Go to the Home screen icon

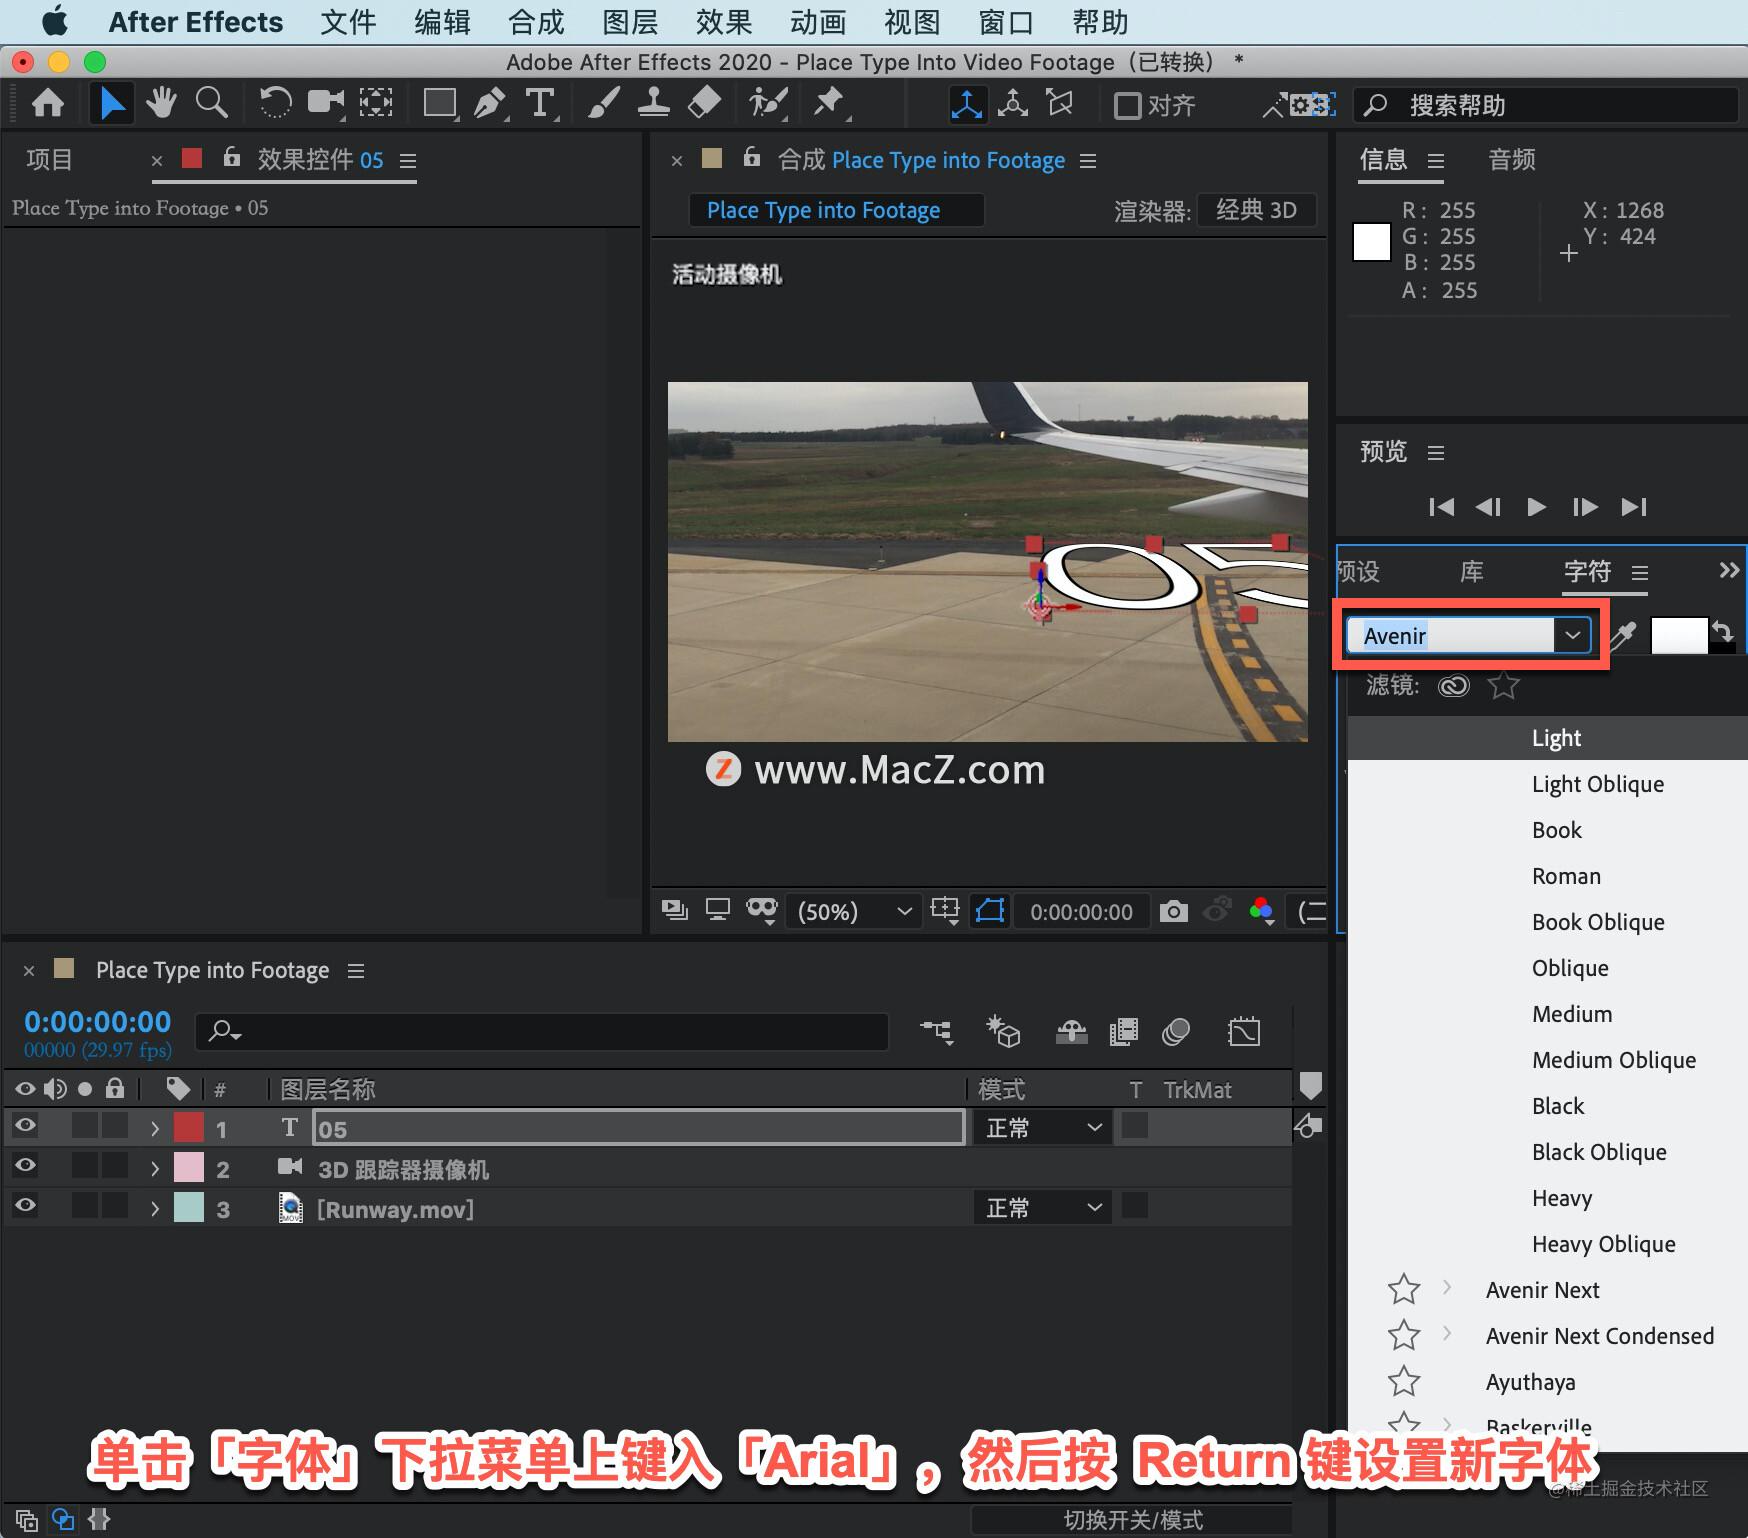click(48, 104)
